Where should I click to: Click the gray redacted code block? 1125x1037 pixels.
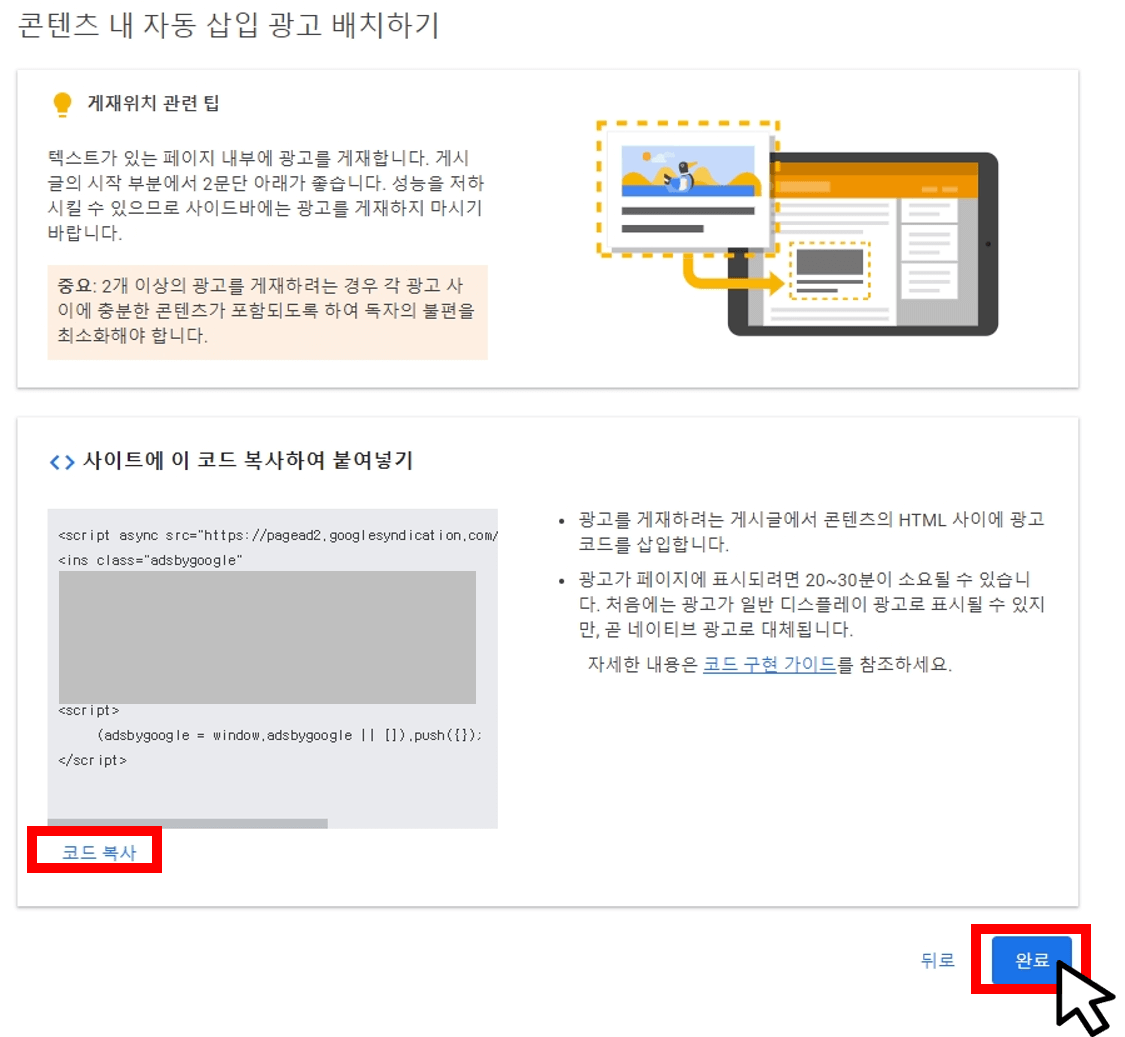[x=267, y=637]
